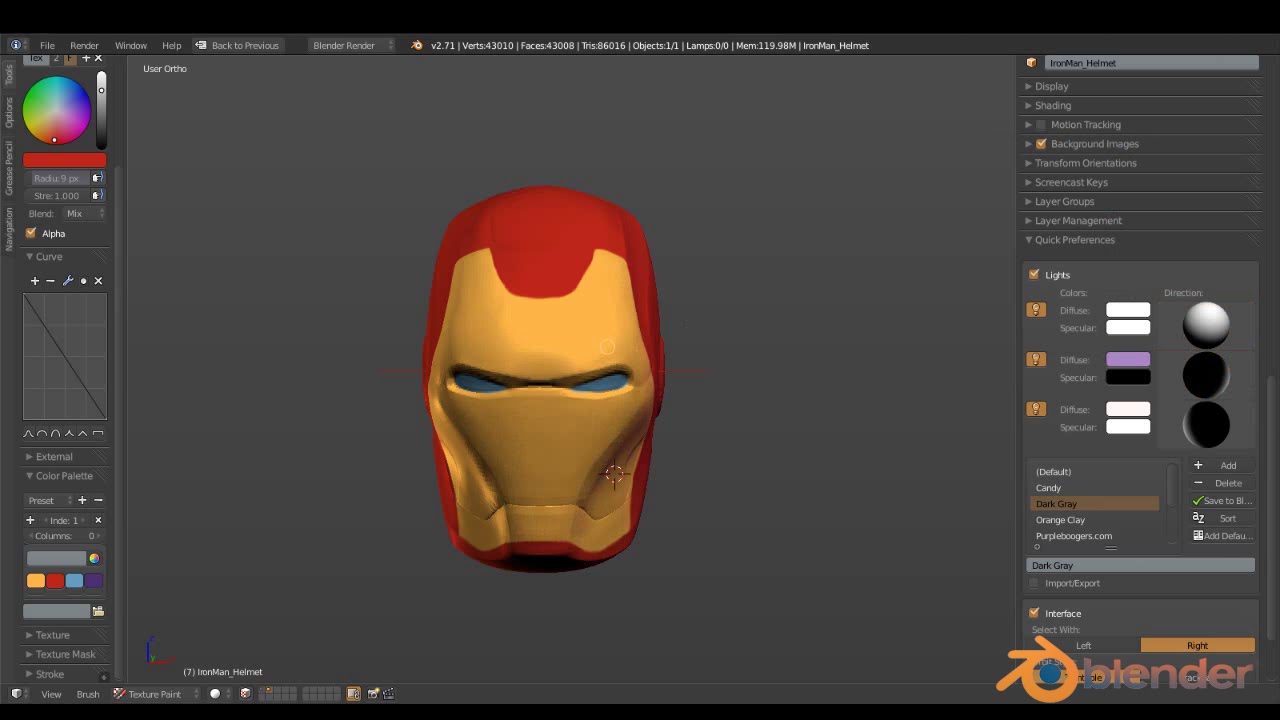The height and width of the screenshot is (720, 1280).
Task: Select the Candy theme in the list
Action: click(1095, 488)
